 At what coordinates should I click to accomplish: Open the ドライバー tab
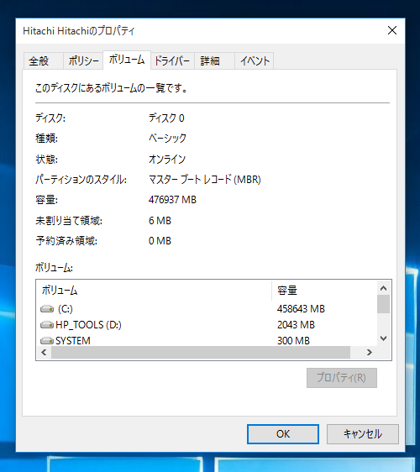(172, 61)
